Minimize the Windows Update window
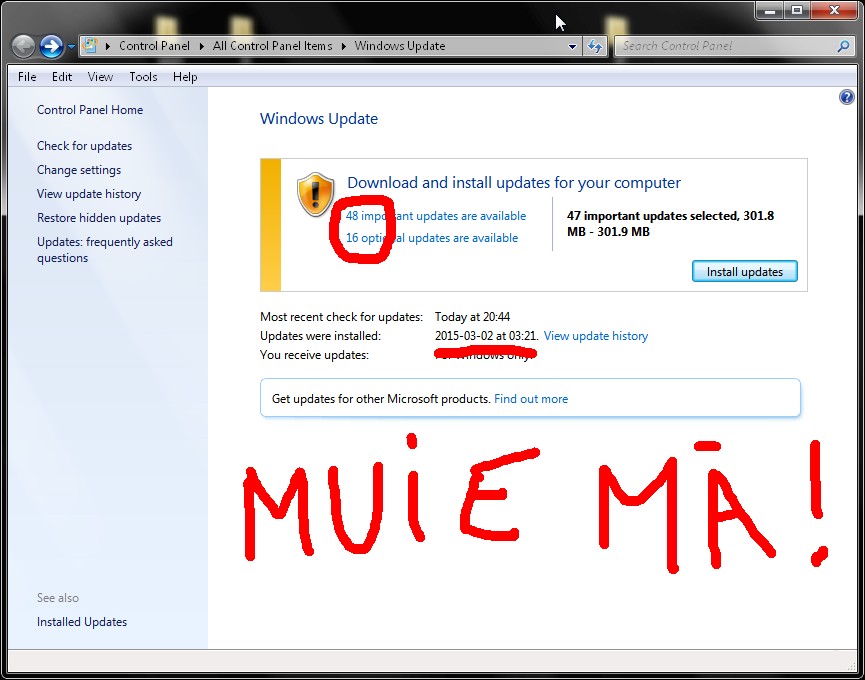Viewport: 865px width, 680px height. click(770, 10)
